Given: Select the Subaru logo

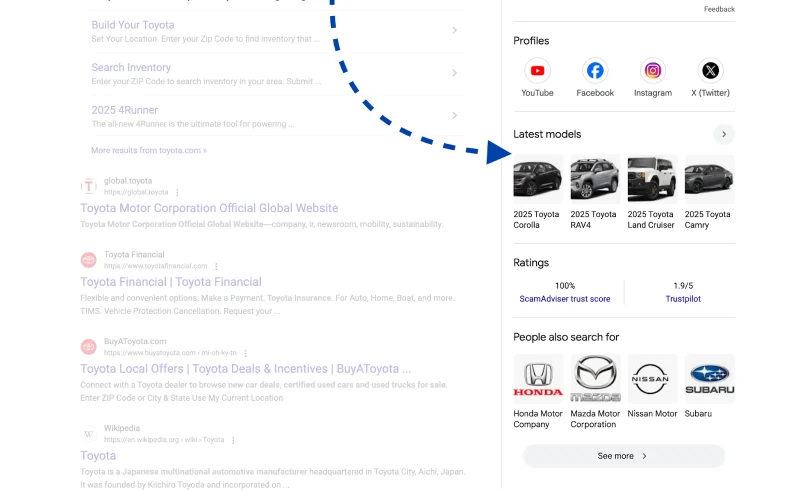Looking at the screenshot, I should [710, 379].
